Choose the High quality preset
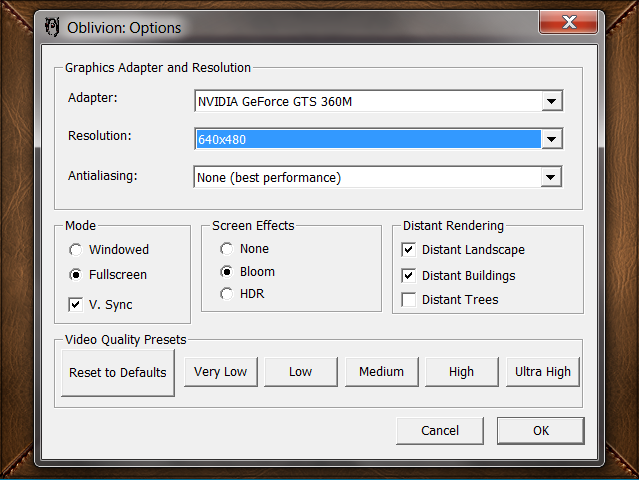Screen dimensions: 639x480 click(x=461, y=372)
